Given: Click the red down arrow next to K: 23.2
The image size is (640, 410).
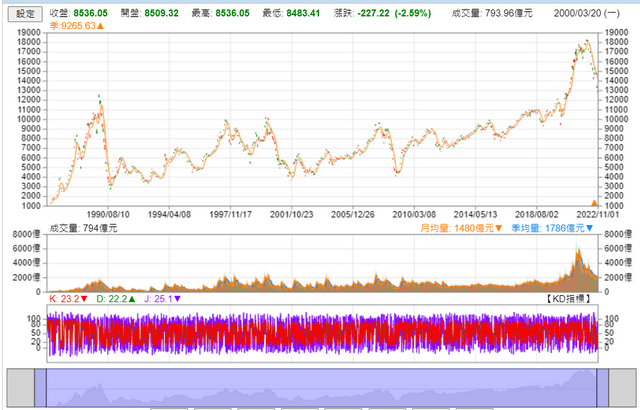Looking at the screenshot, I should point(84,299).
